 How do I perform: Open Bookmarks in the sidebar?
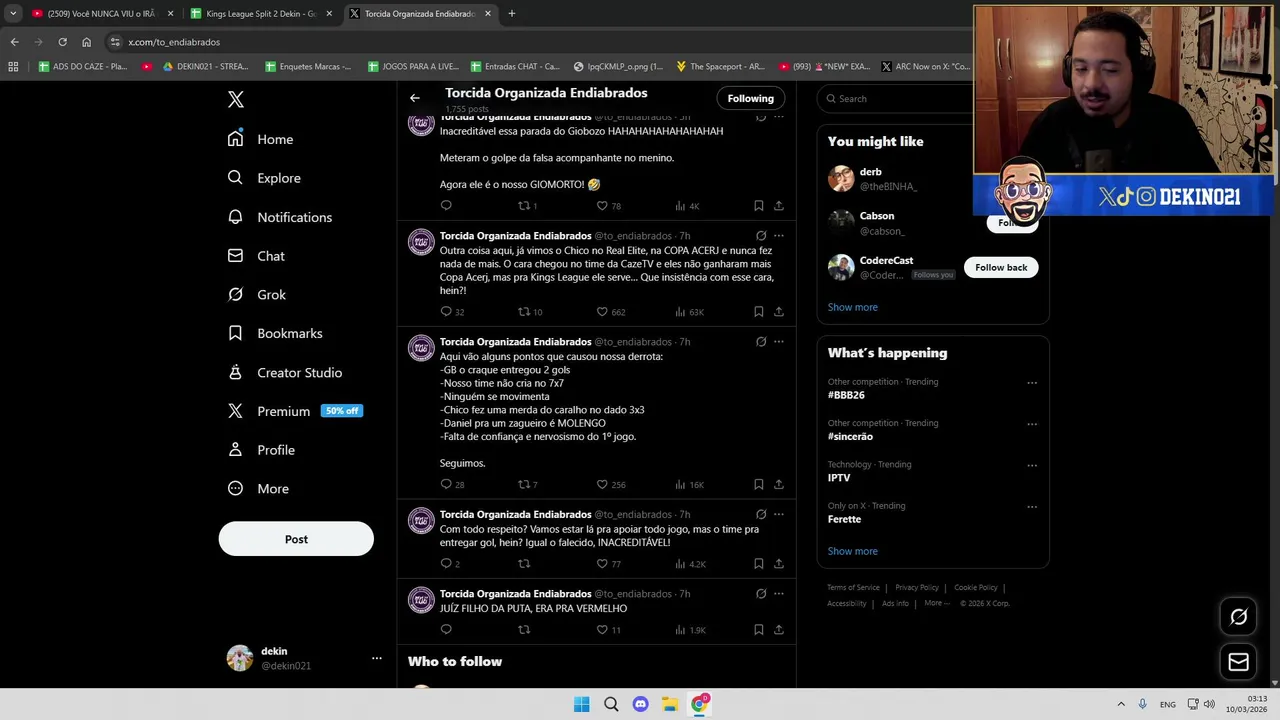coord(275,333)
